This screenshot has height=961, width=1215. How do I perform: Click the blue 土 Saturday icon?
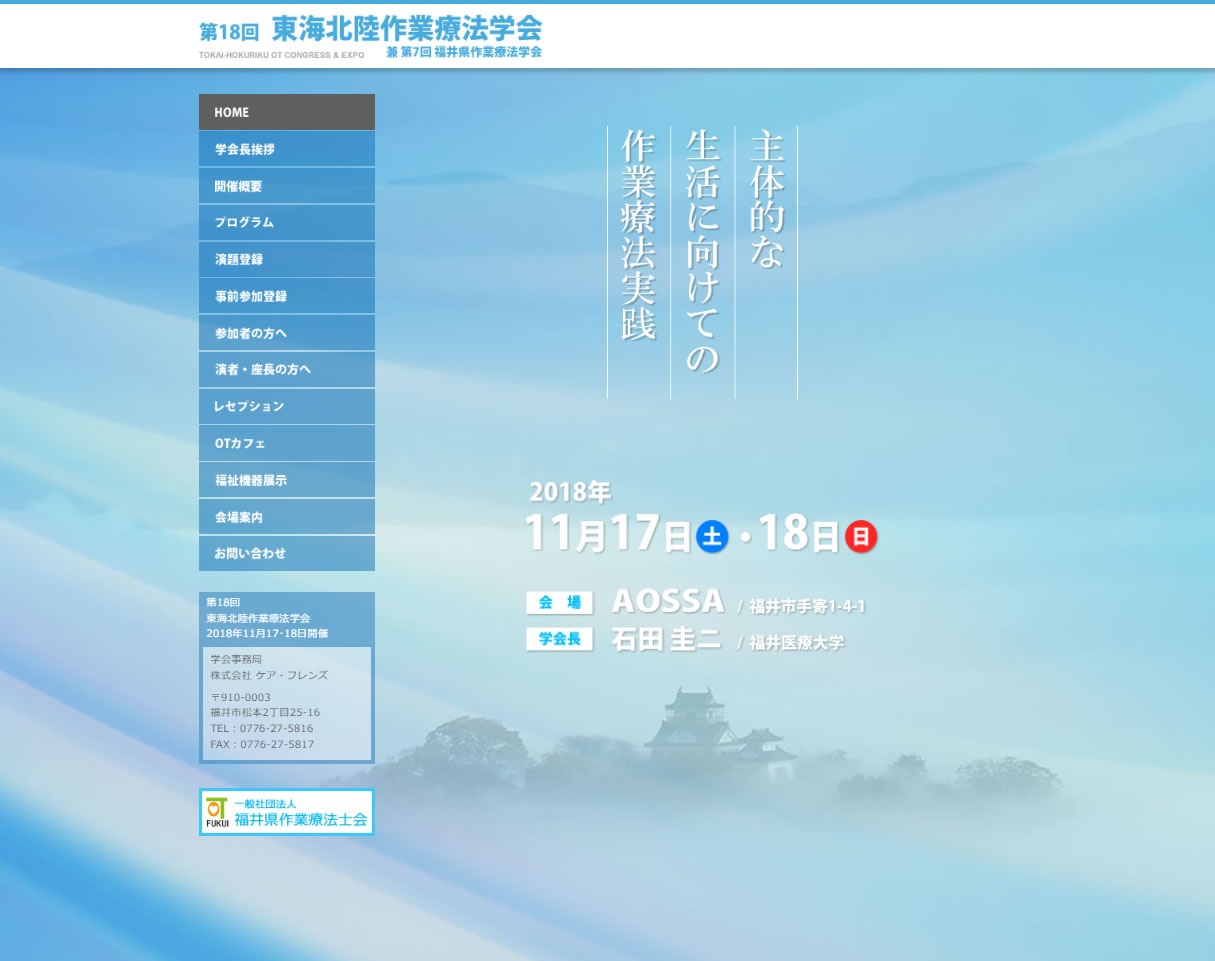712,537
